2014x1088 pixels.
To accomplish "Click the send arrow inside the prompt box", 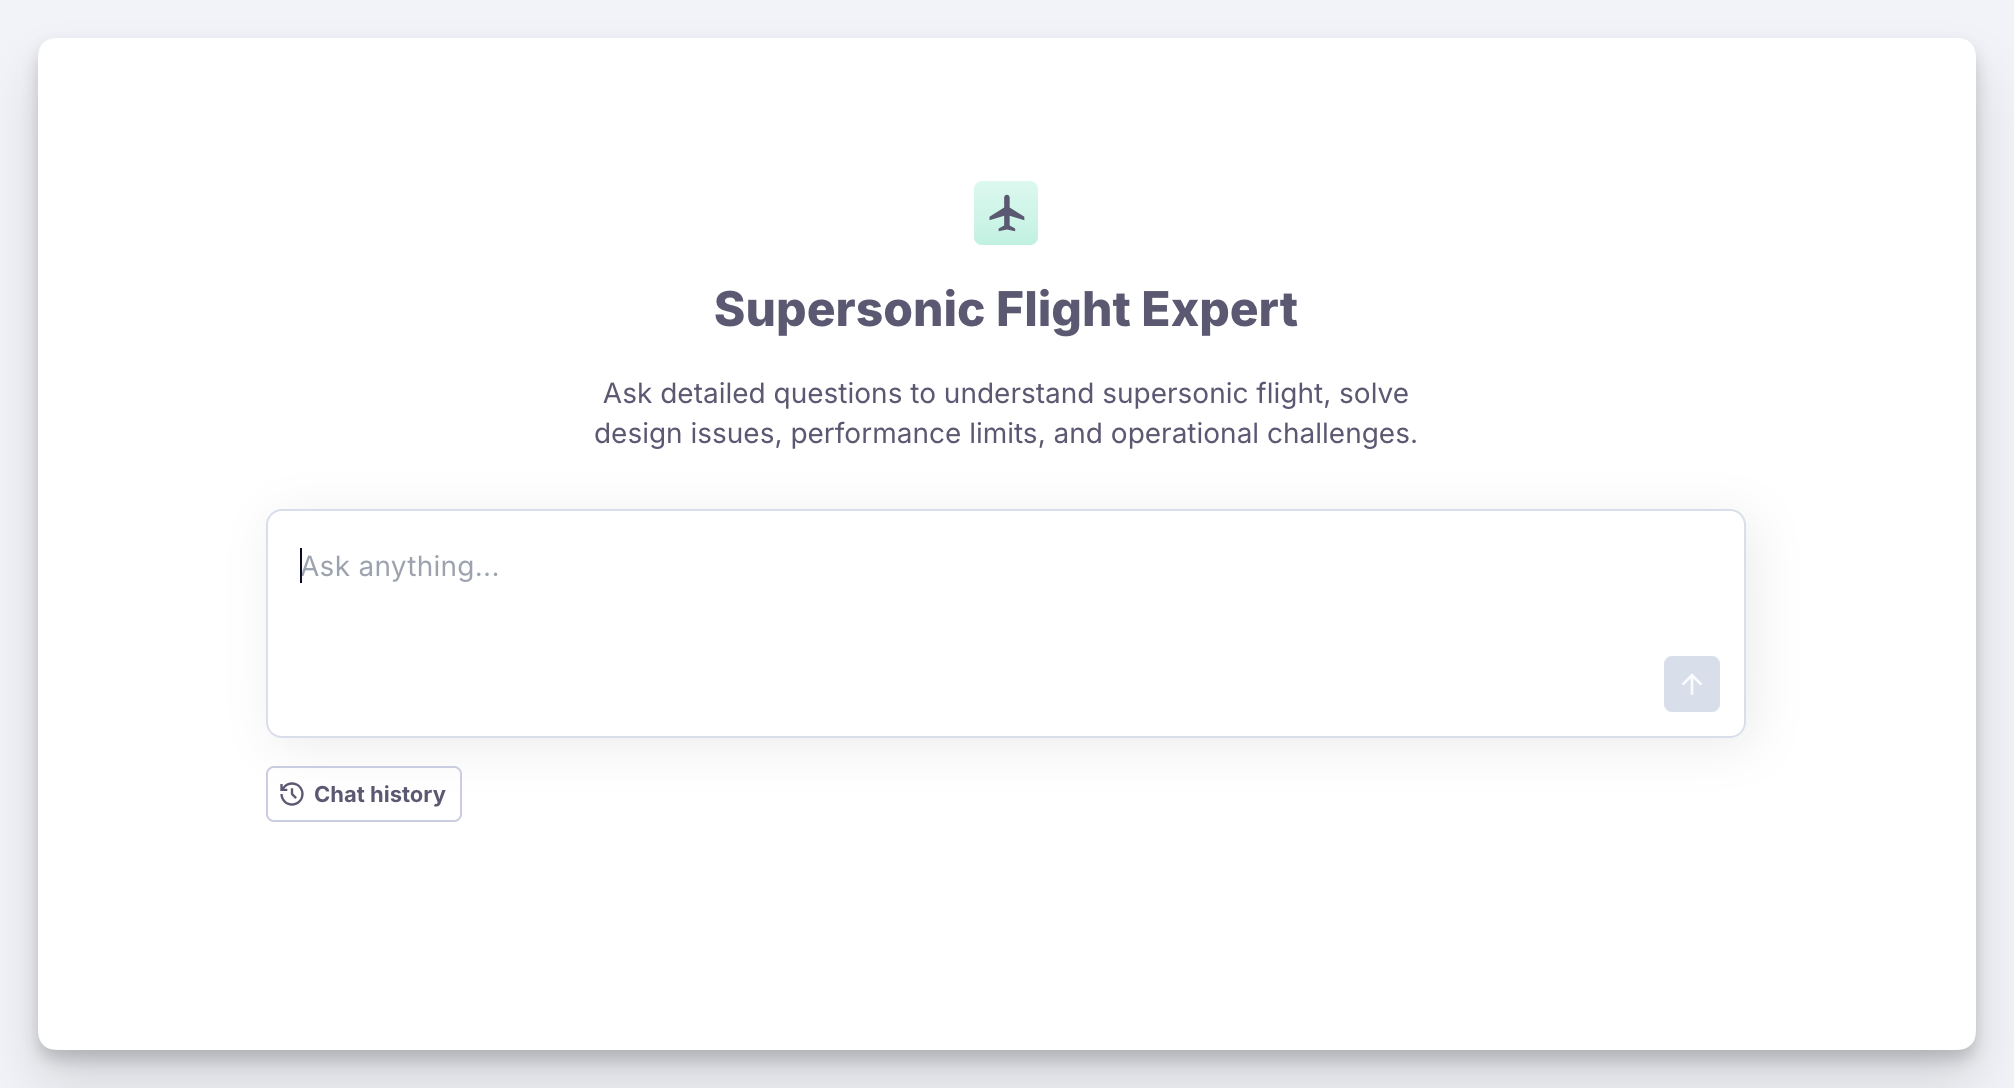I will click(x=1691, y=684).
